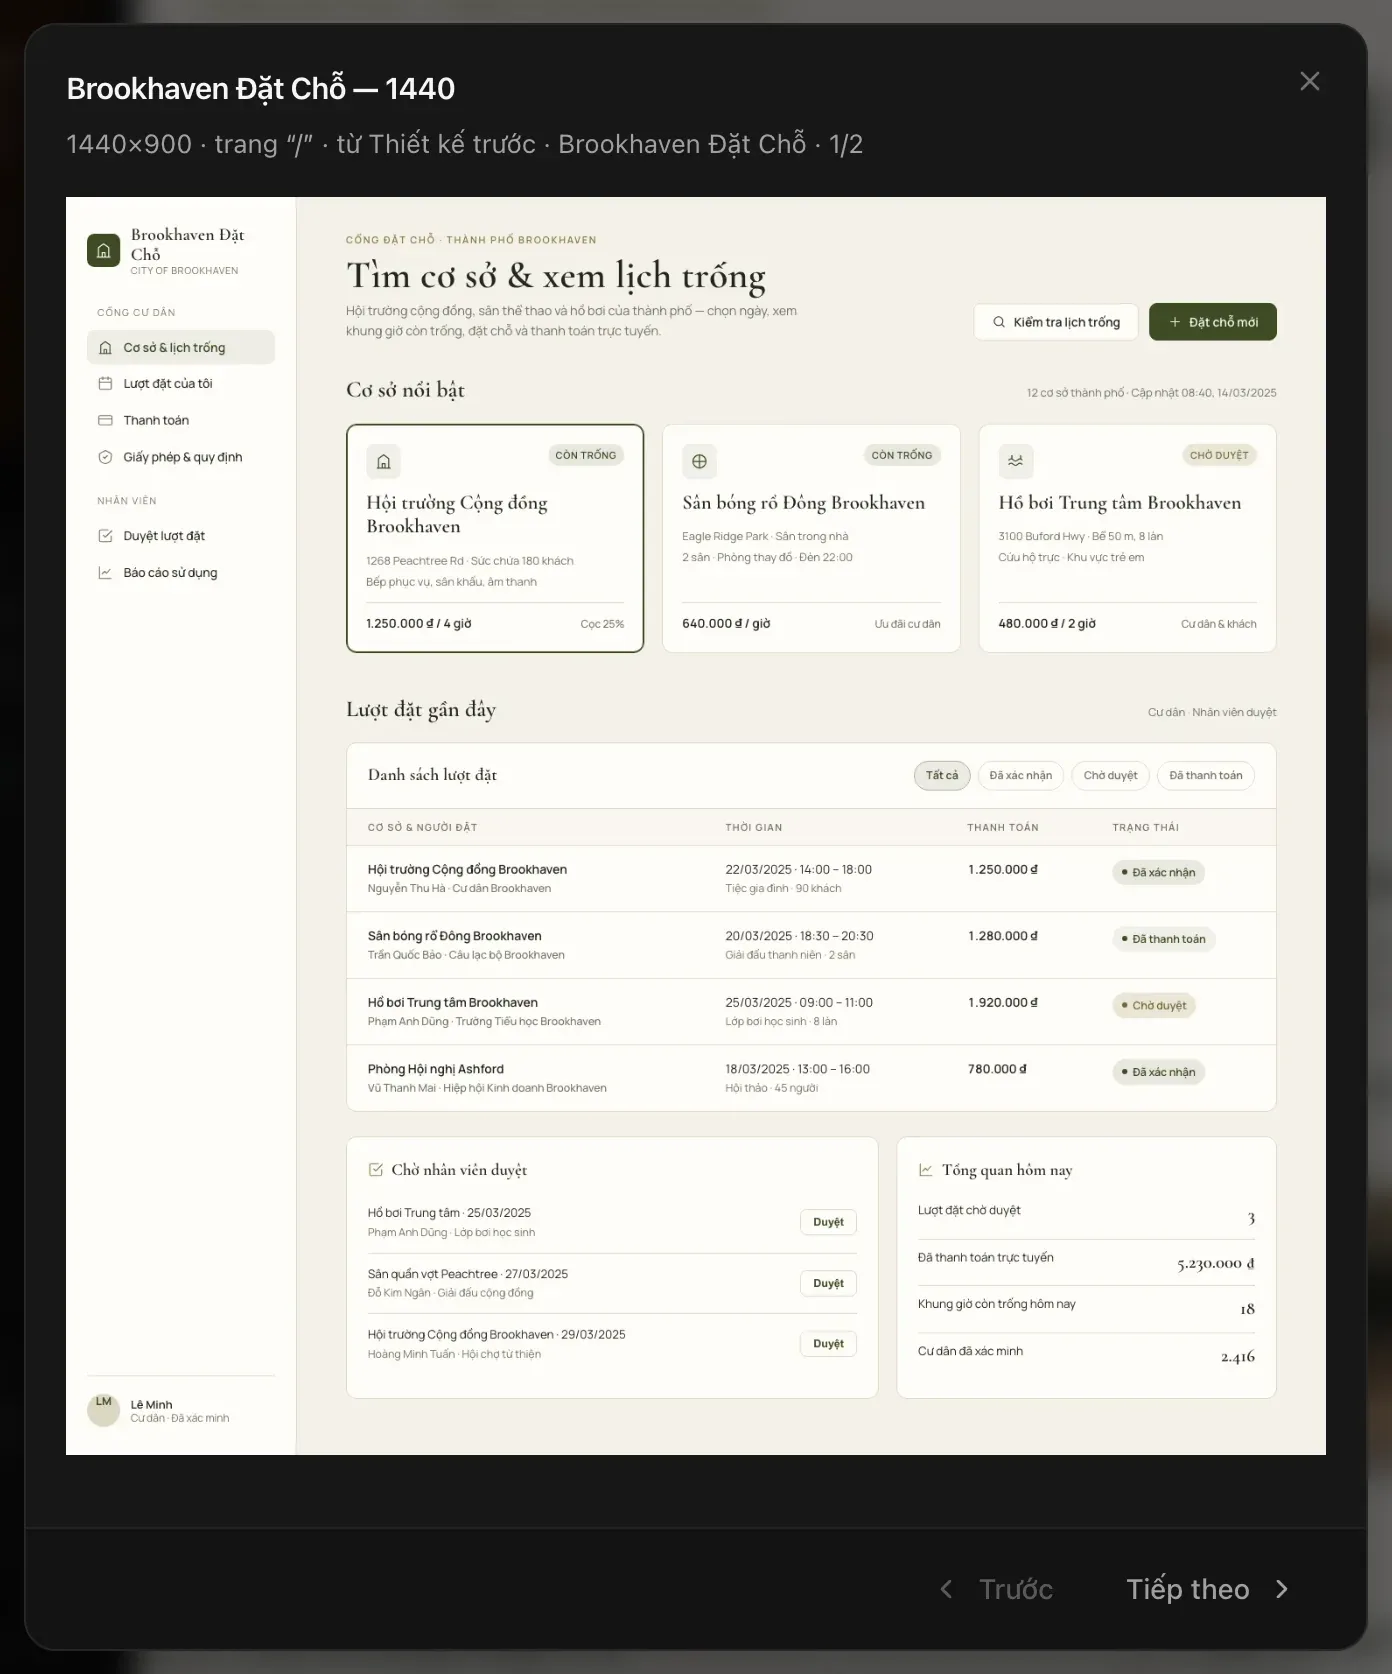This screenshot has width=1392, height=1674.
Task: Click the check icon next to Chờ nhân viên duyệt
Action: point(376,1170)
